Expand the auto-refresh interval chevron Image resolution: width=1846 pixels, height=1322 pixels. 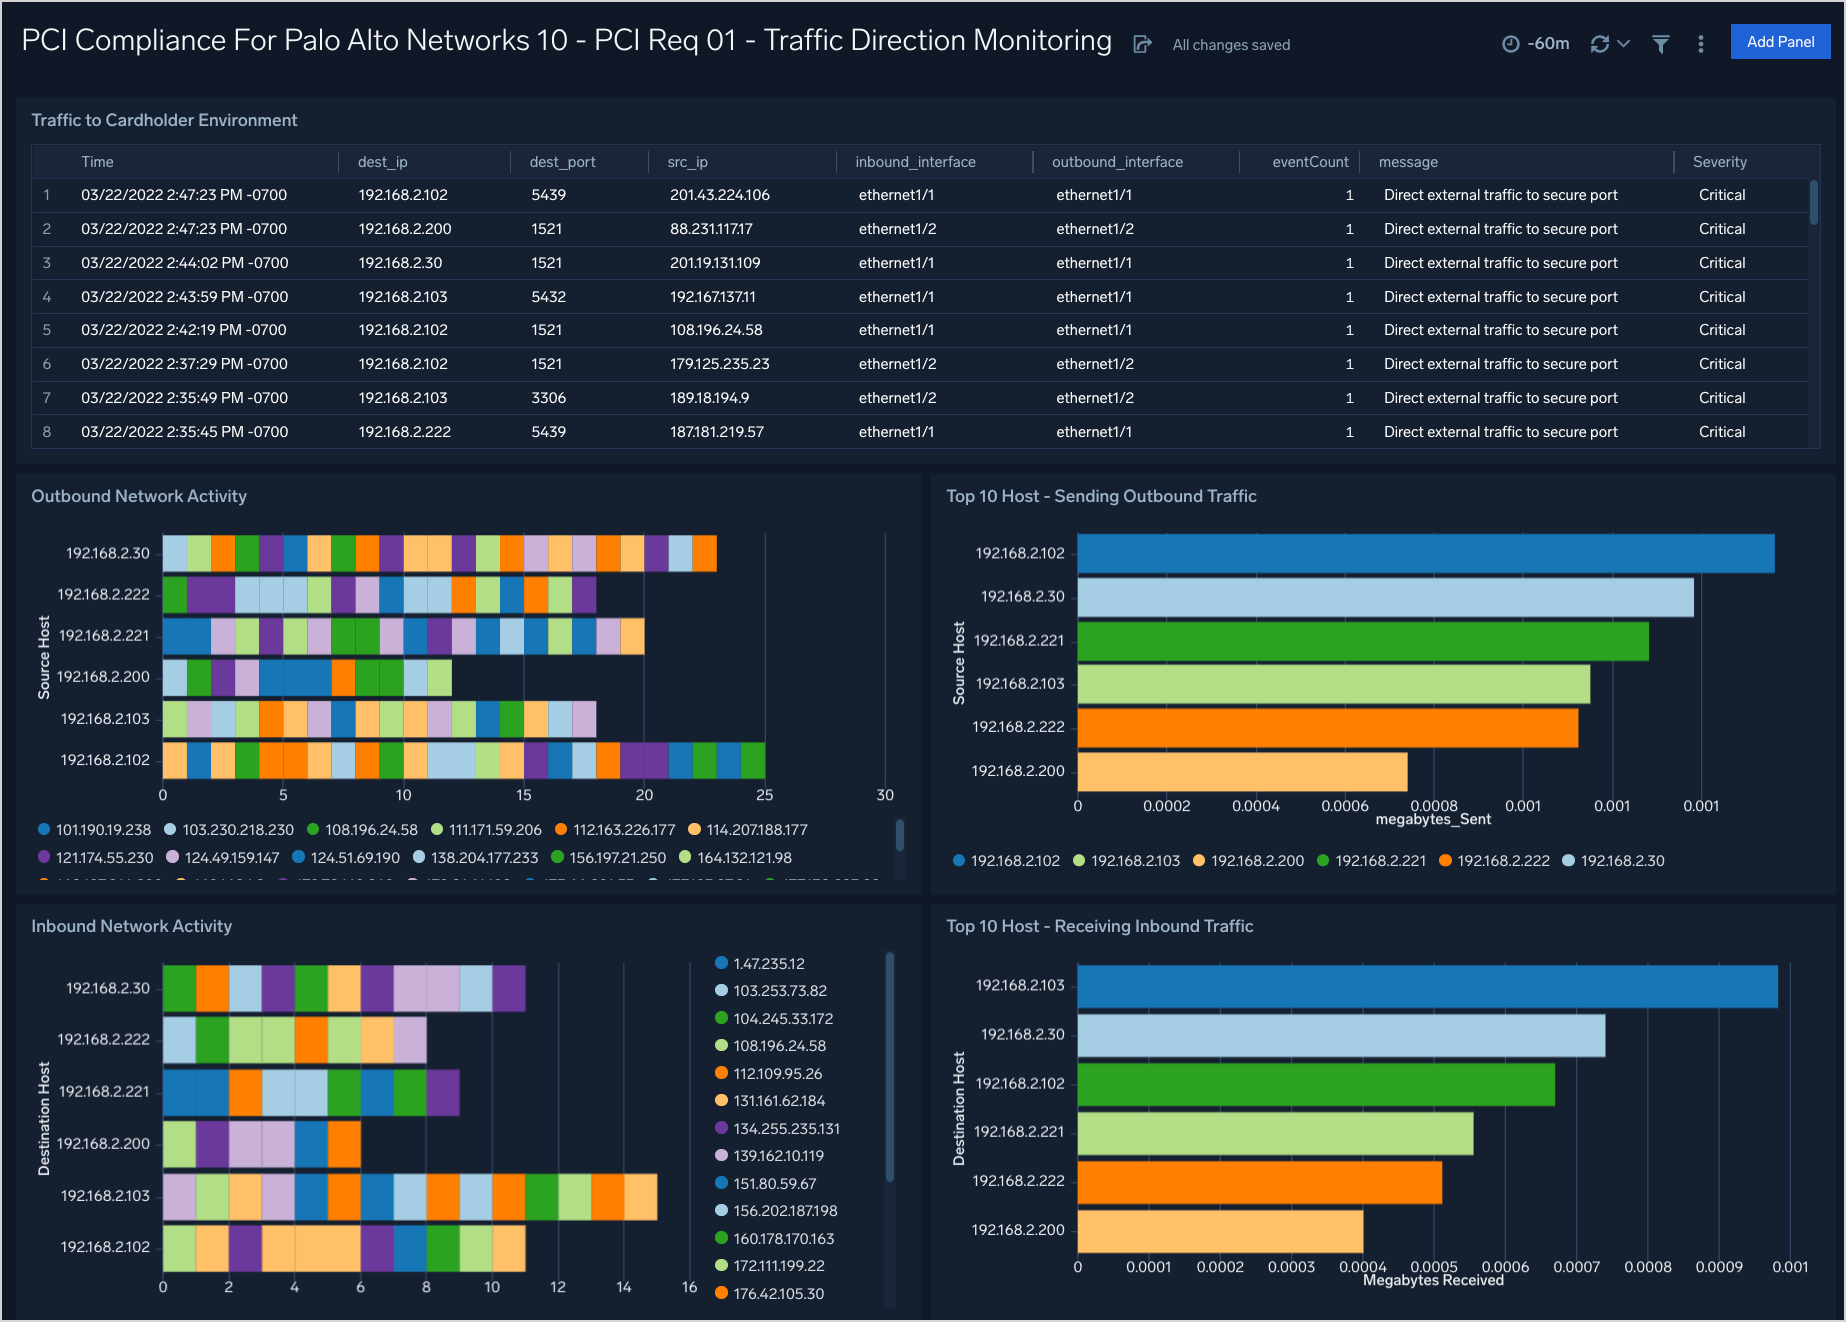(1622, 44)
